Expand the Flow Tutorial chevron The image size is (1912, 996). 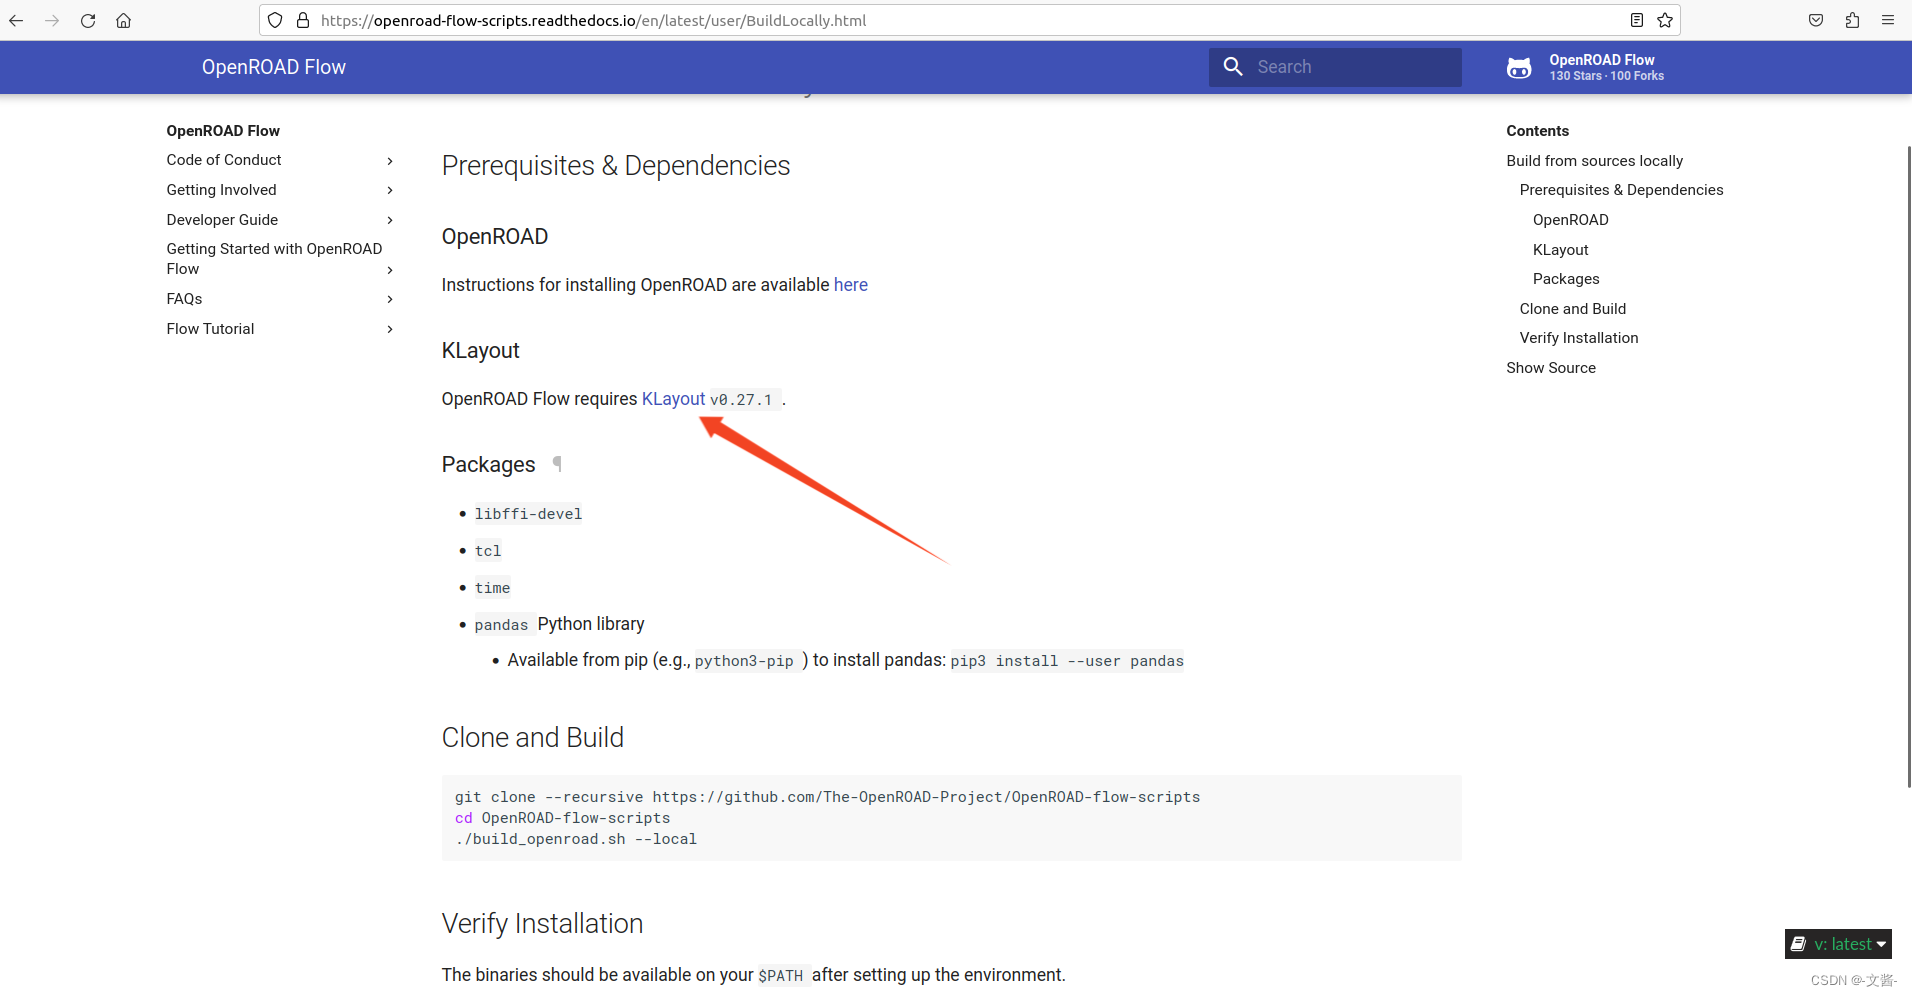pyautogui.click(x=390, y=329)
